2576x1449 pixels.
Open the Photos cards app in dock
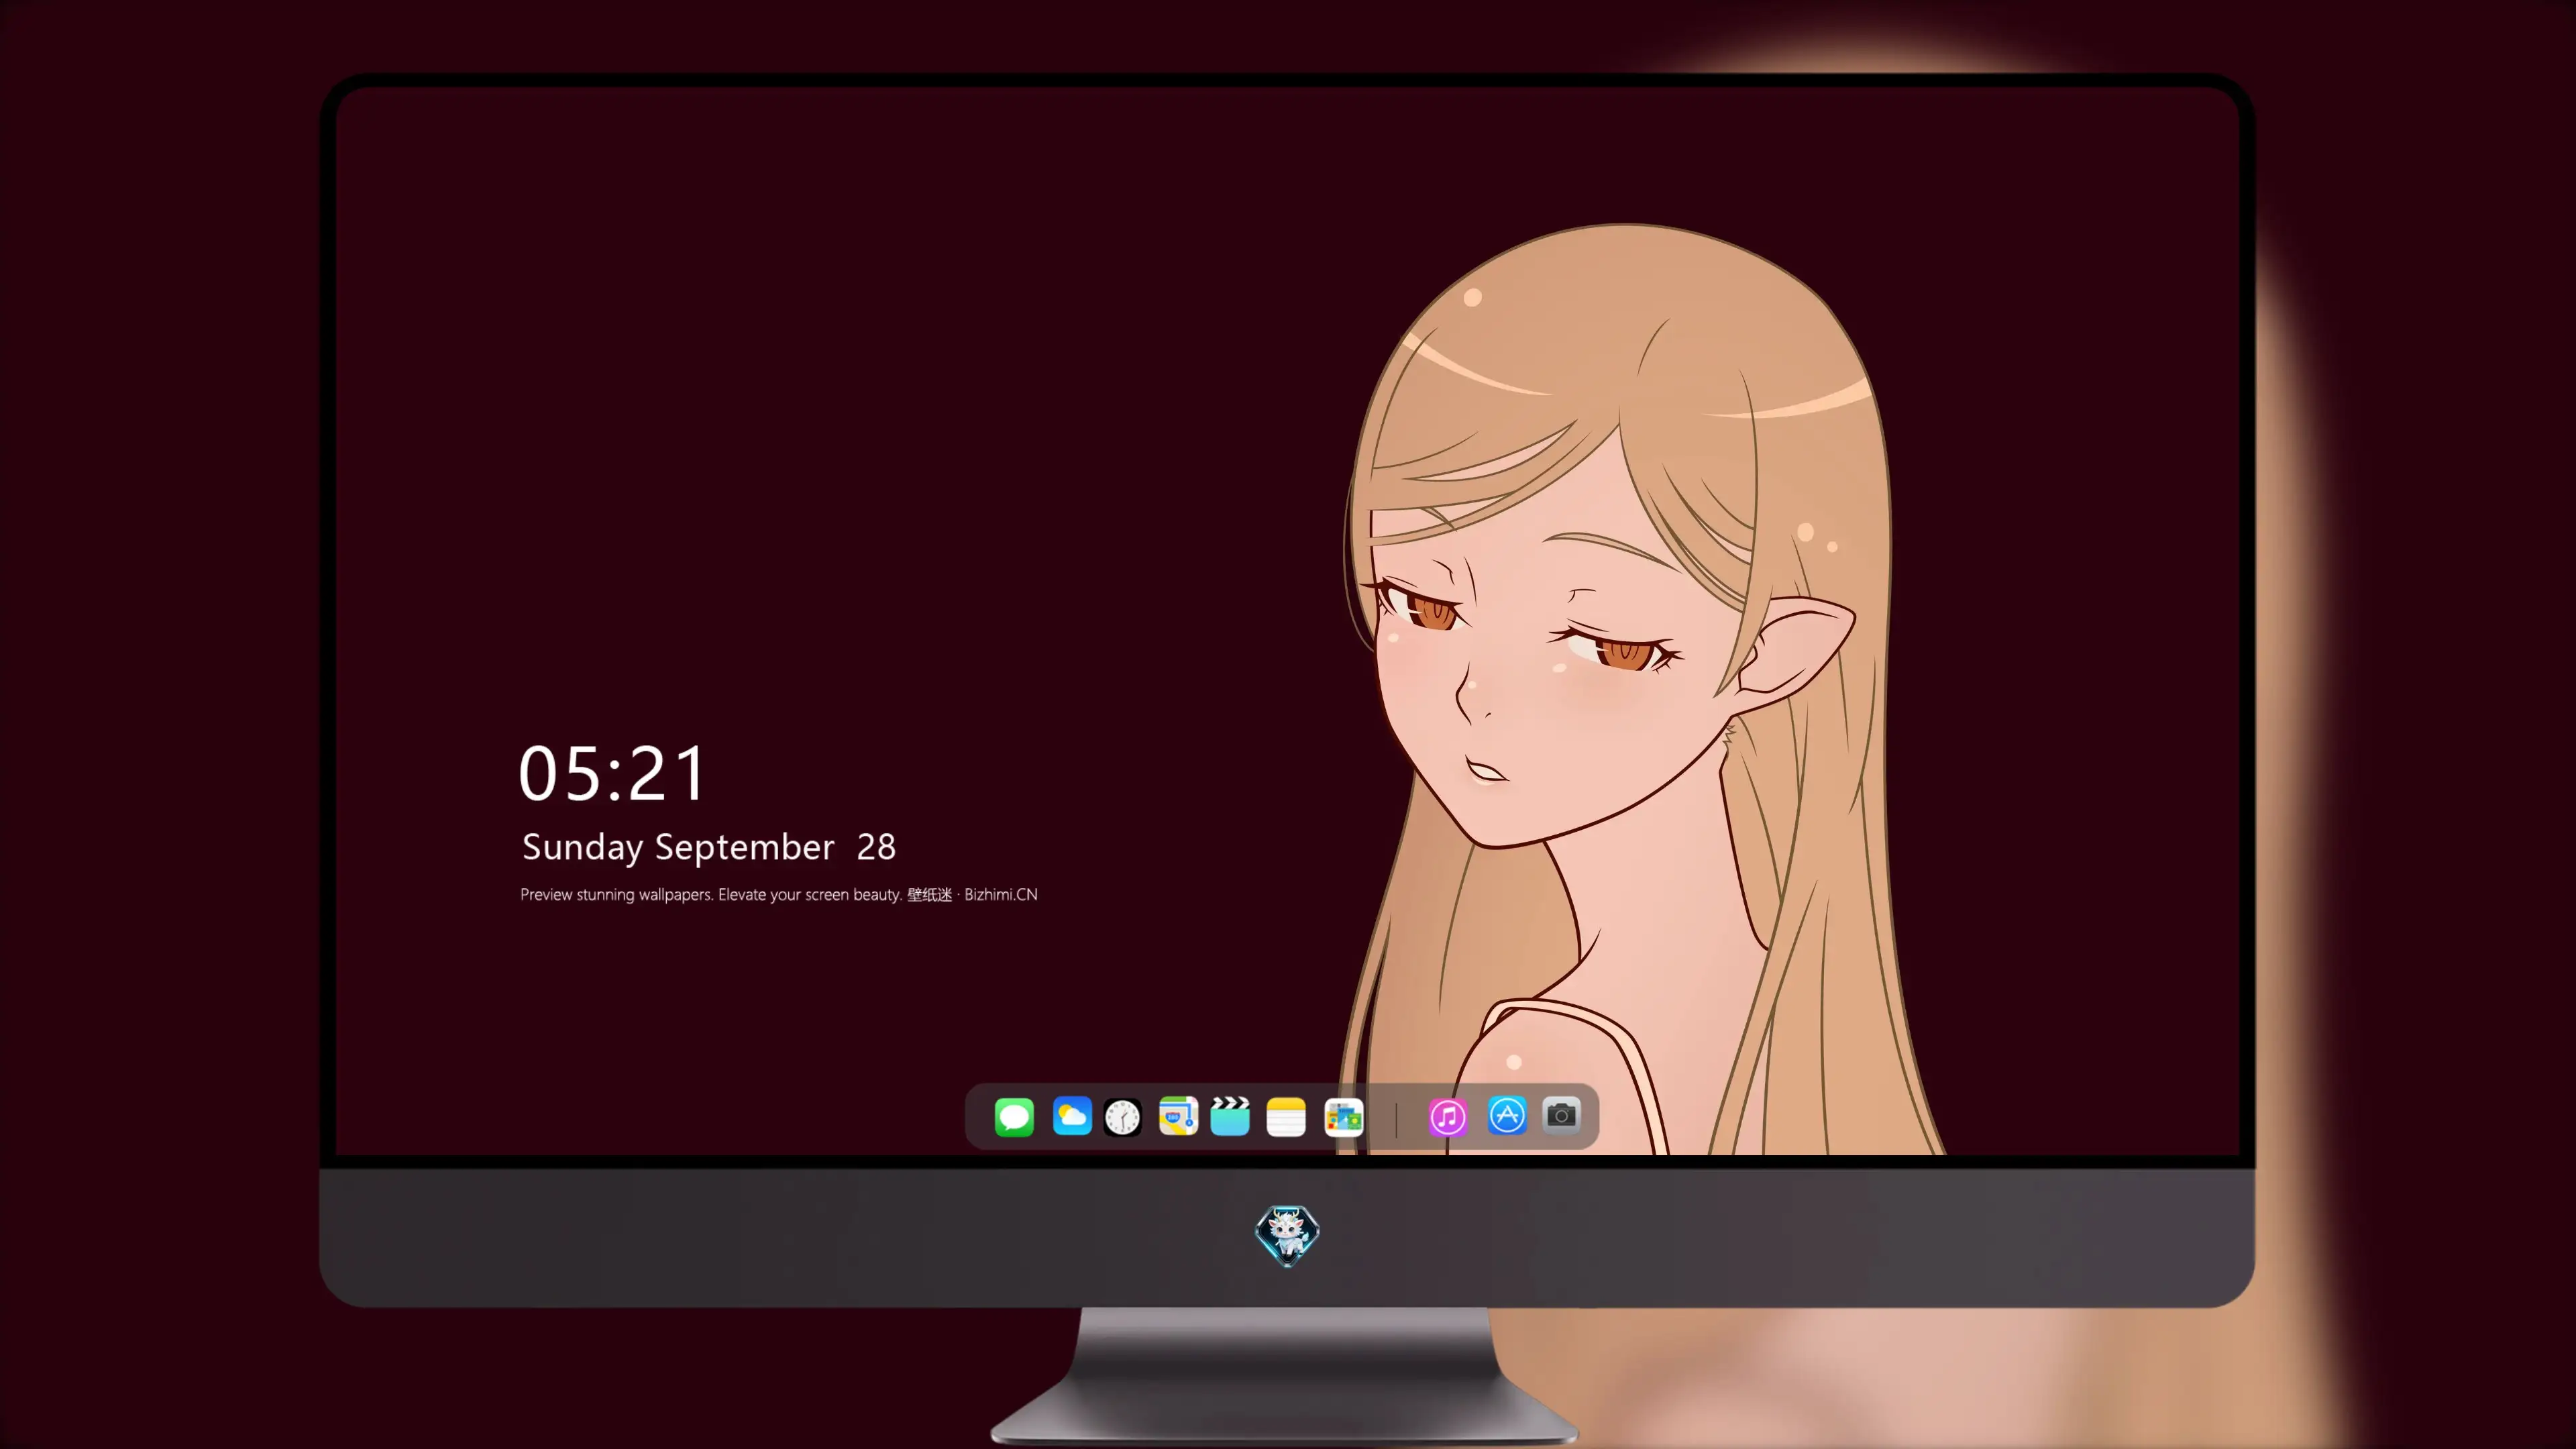pyautogui.click(x=1343, y=1116)
